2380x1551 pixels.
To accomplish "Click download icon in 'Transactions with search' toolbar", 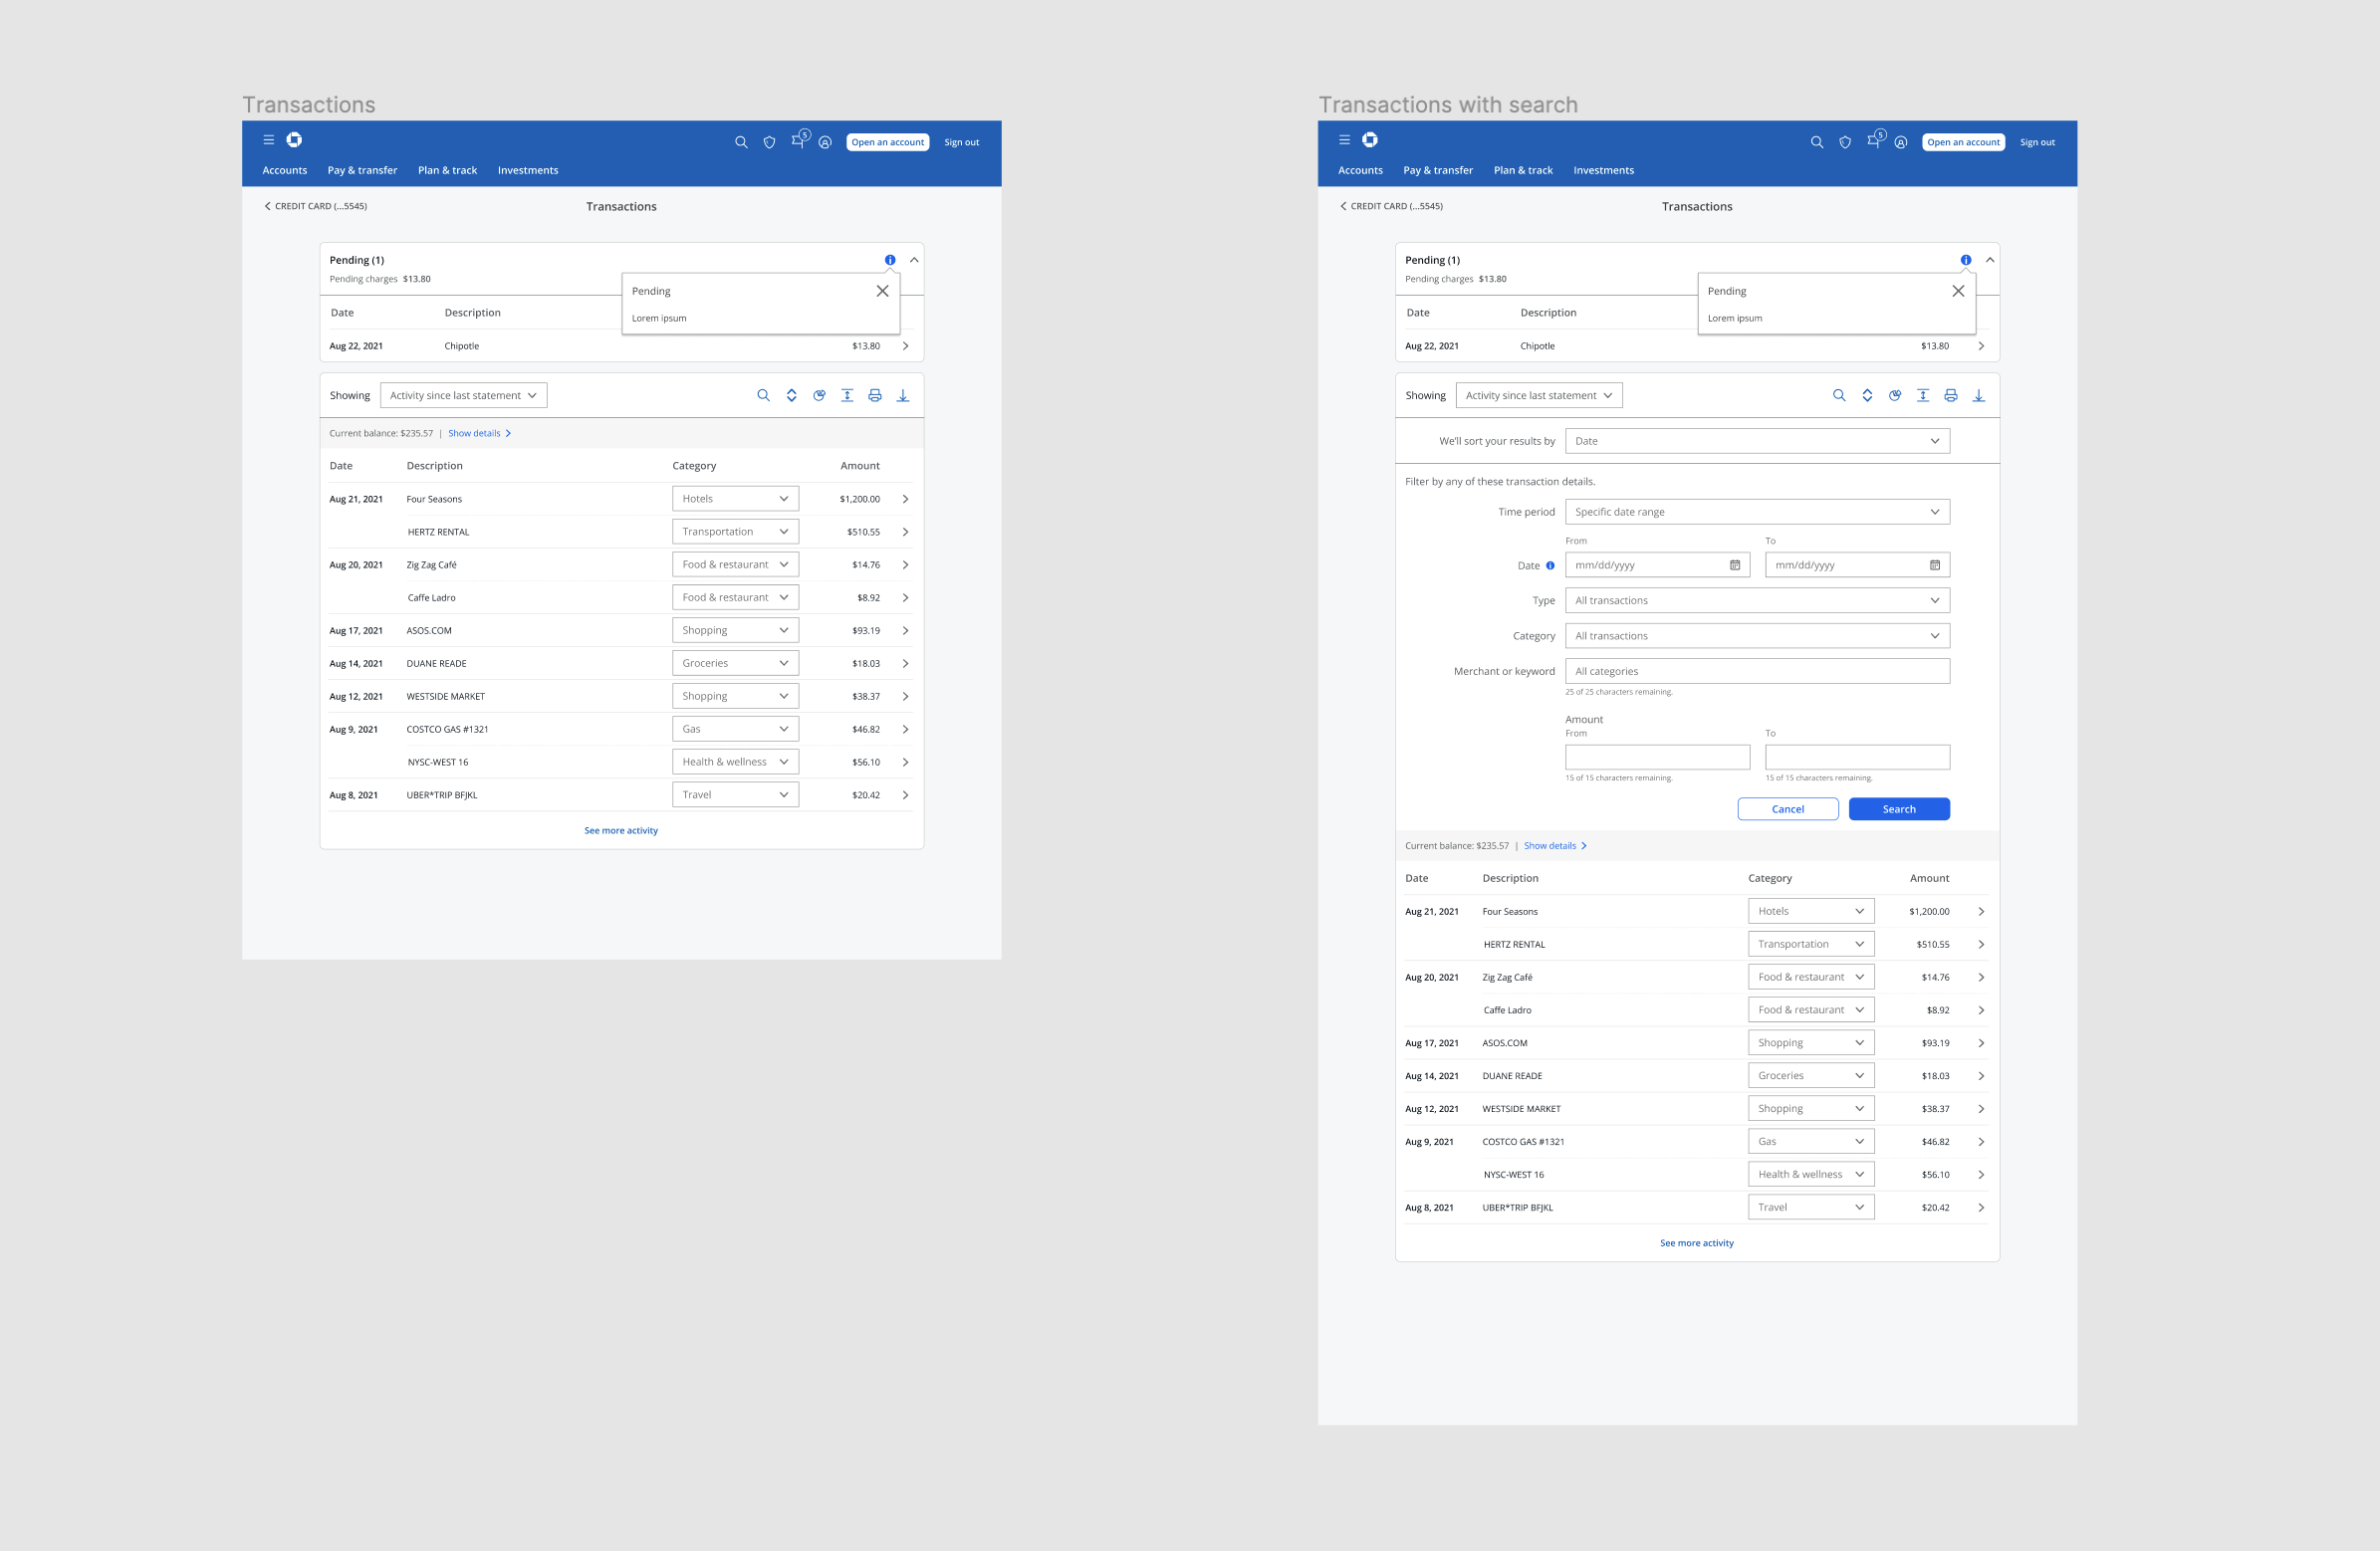I will tap(1978, 395).
